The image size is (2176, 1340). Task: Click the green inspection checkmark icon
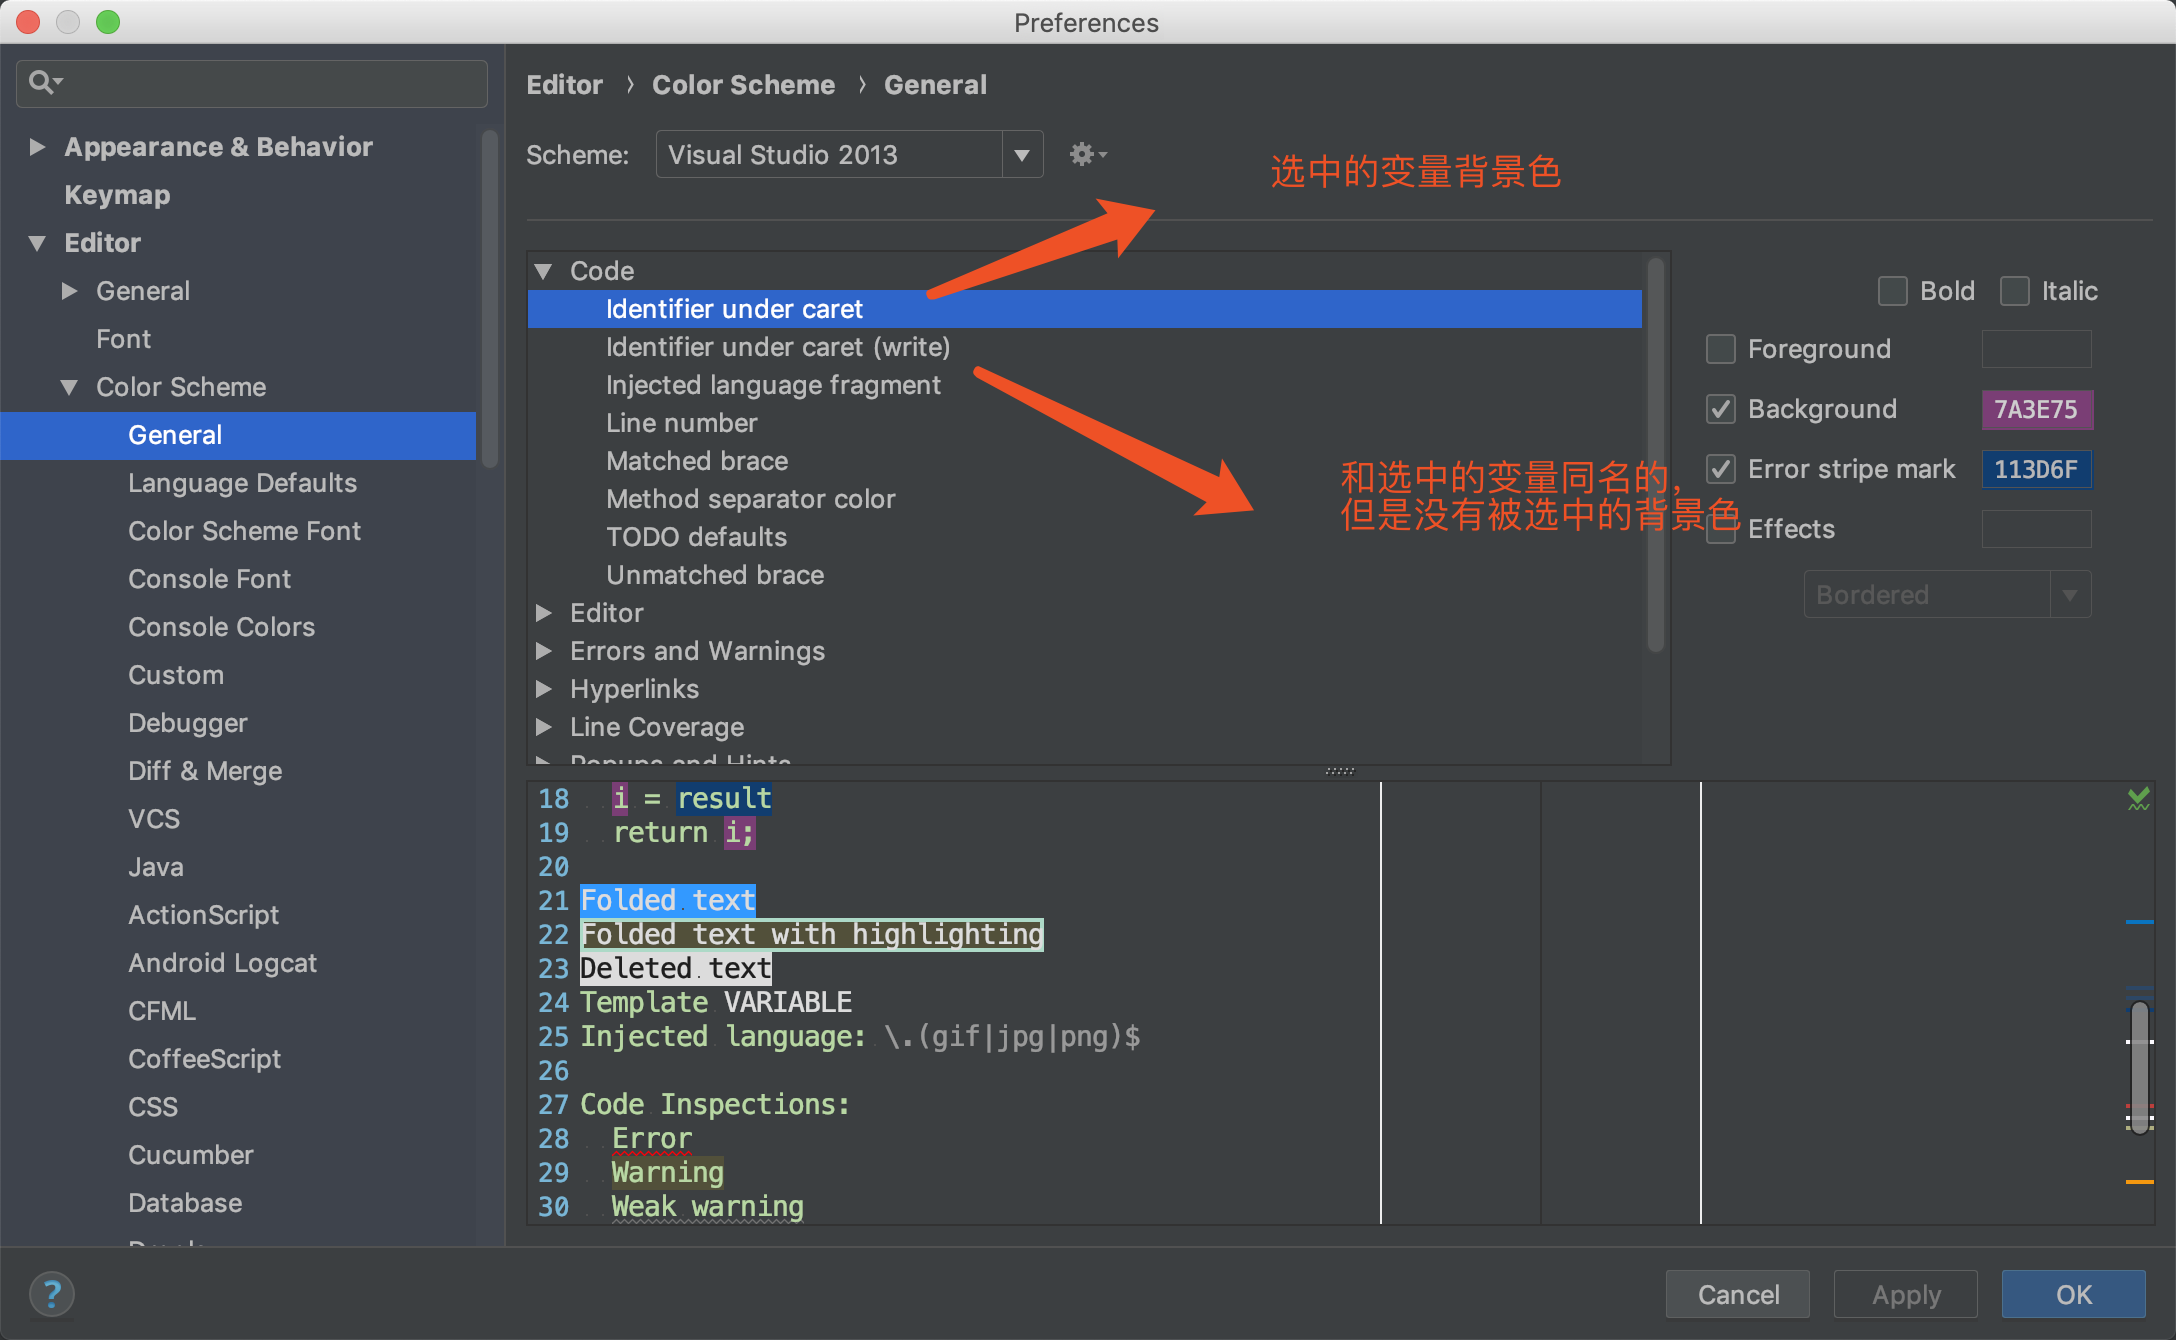tap(2138, 799)
